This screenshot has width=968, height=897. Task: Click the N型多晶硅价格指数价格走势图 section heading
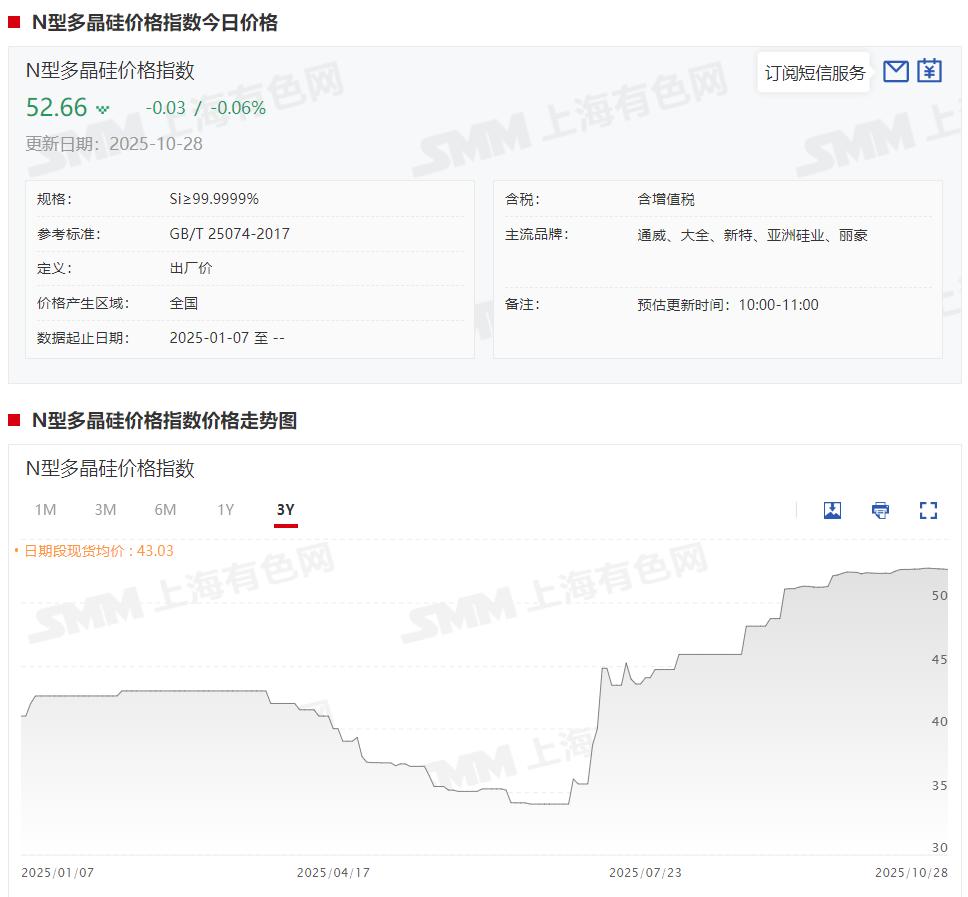(164, 421)
